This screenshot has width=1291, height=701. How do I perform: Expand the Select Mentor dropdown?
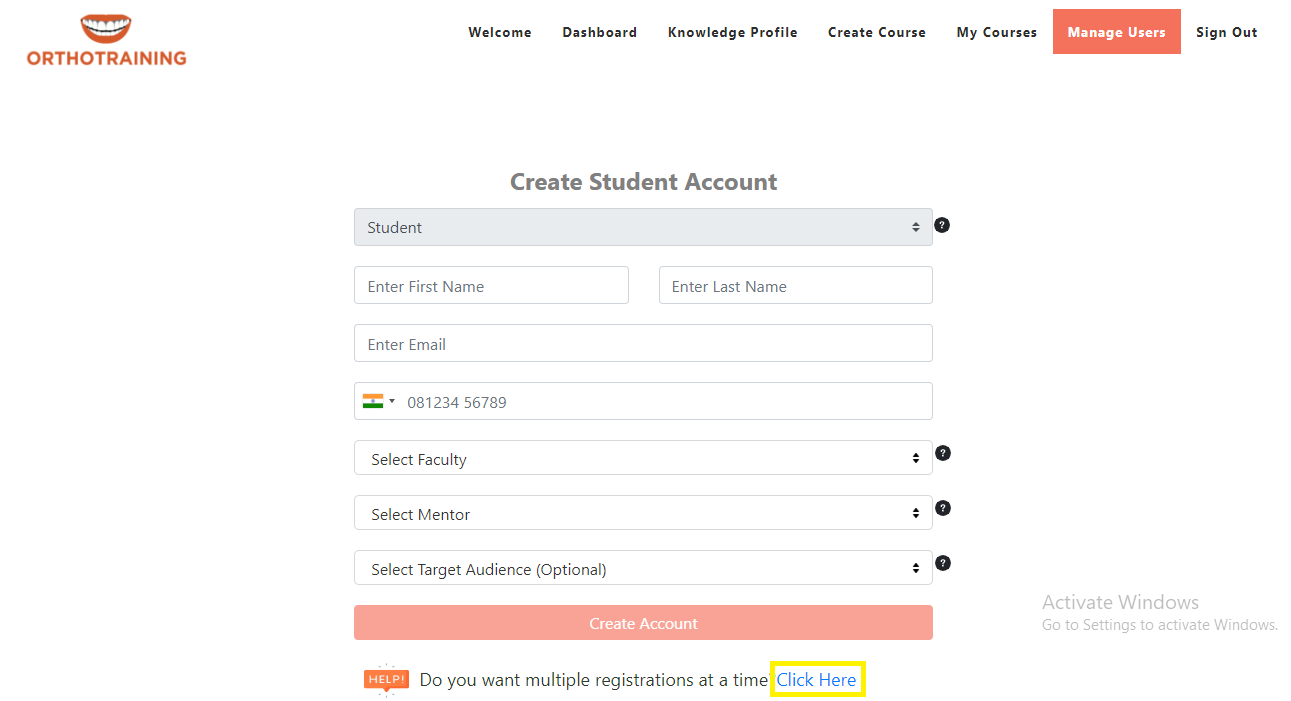[642, 514]
